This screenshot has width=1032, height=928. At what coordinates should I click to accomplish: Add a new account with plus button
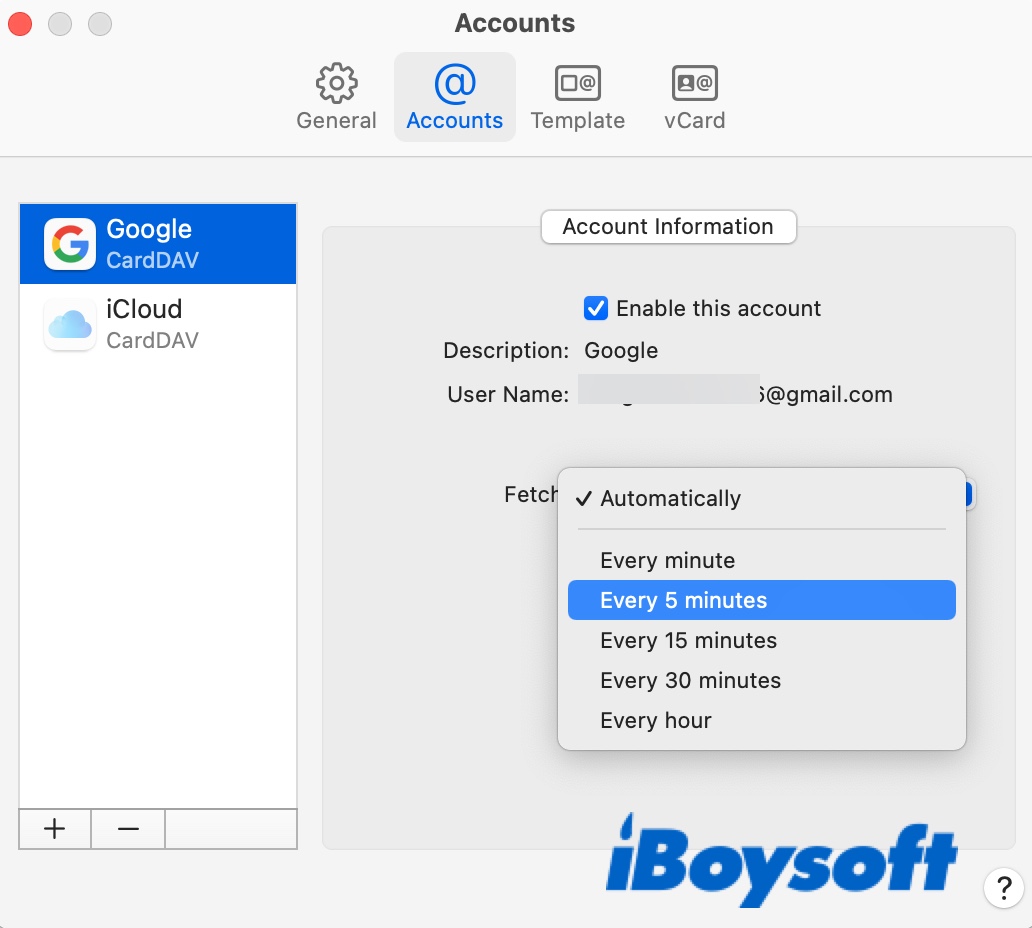(55, 829)
